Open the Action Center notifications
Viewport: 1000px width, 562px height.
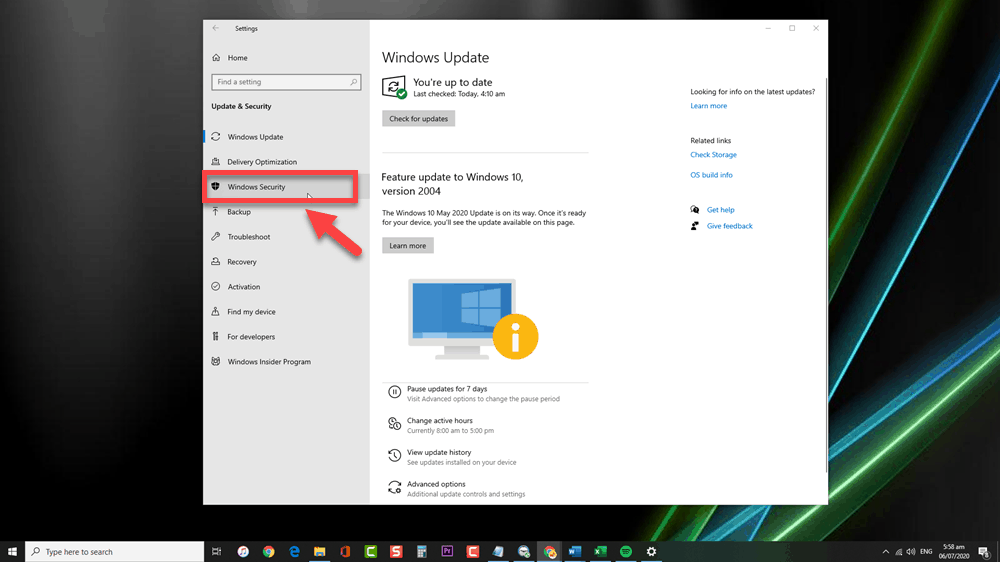pos(984,552)
